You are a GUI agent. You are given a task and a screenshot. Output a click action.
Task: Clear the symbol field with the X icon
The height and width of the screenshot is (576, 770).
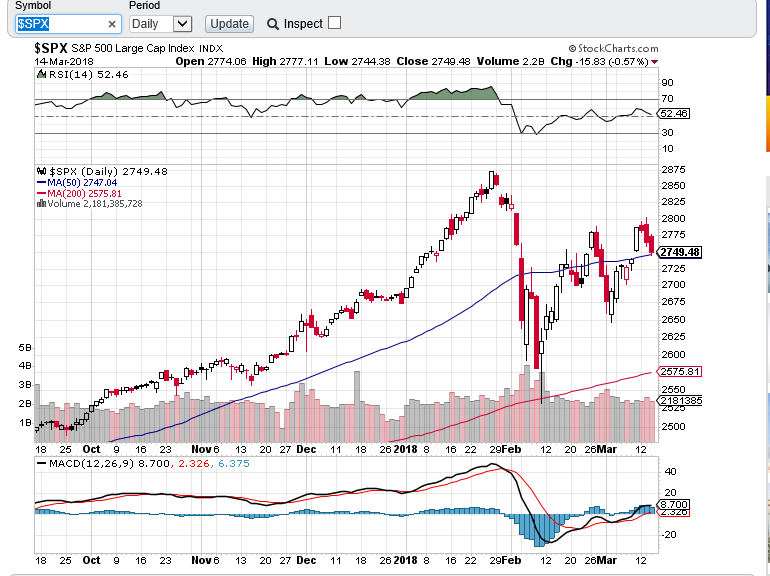coord(112,24)
